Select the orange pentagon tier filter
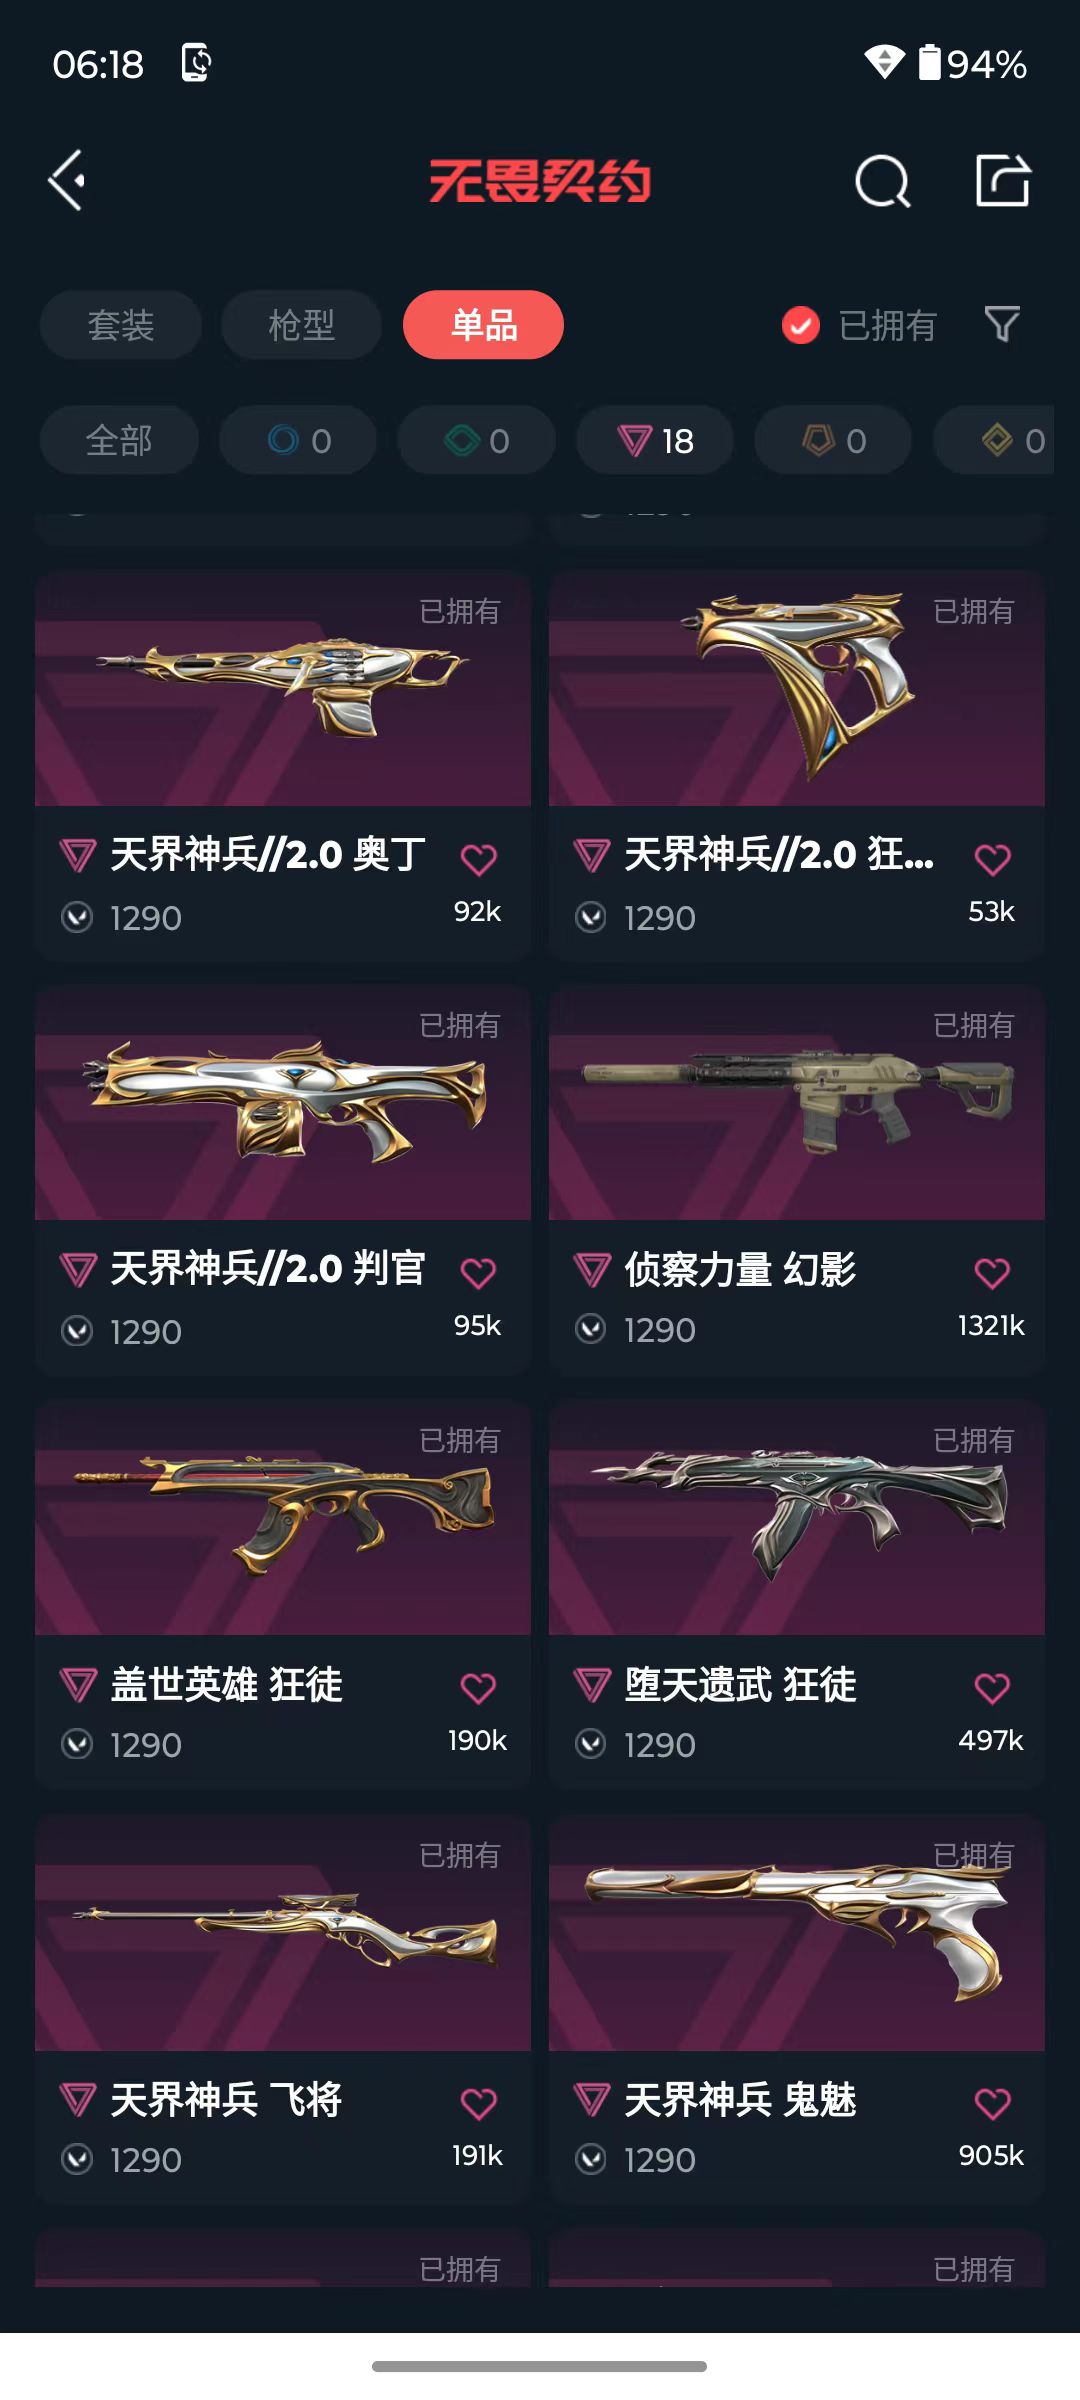1080x2400 pixels. (x=833, y=440)
